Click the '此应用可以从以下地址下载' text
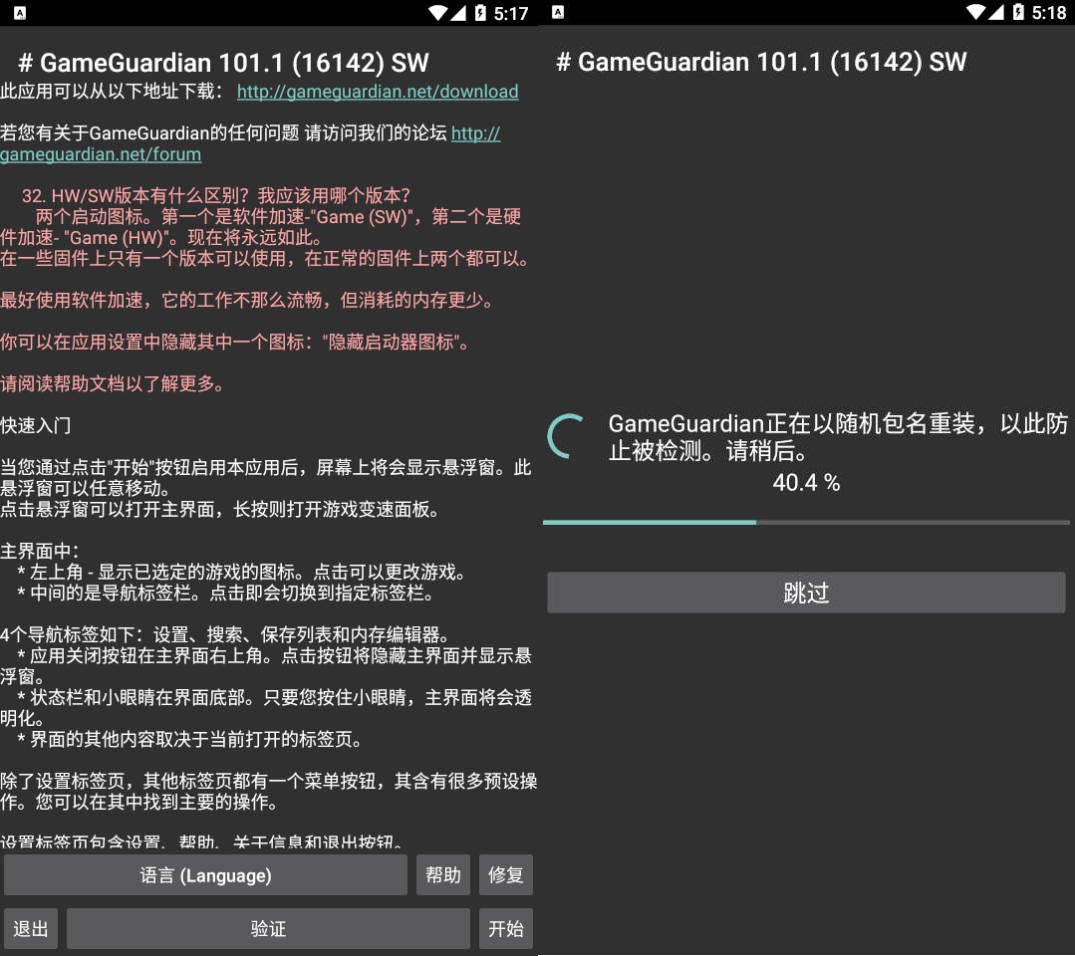The image size is (1075, 956). tap(111, 91)
